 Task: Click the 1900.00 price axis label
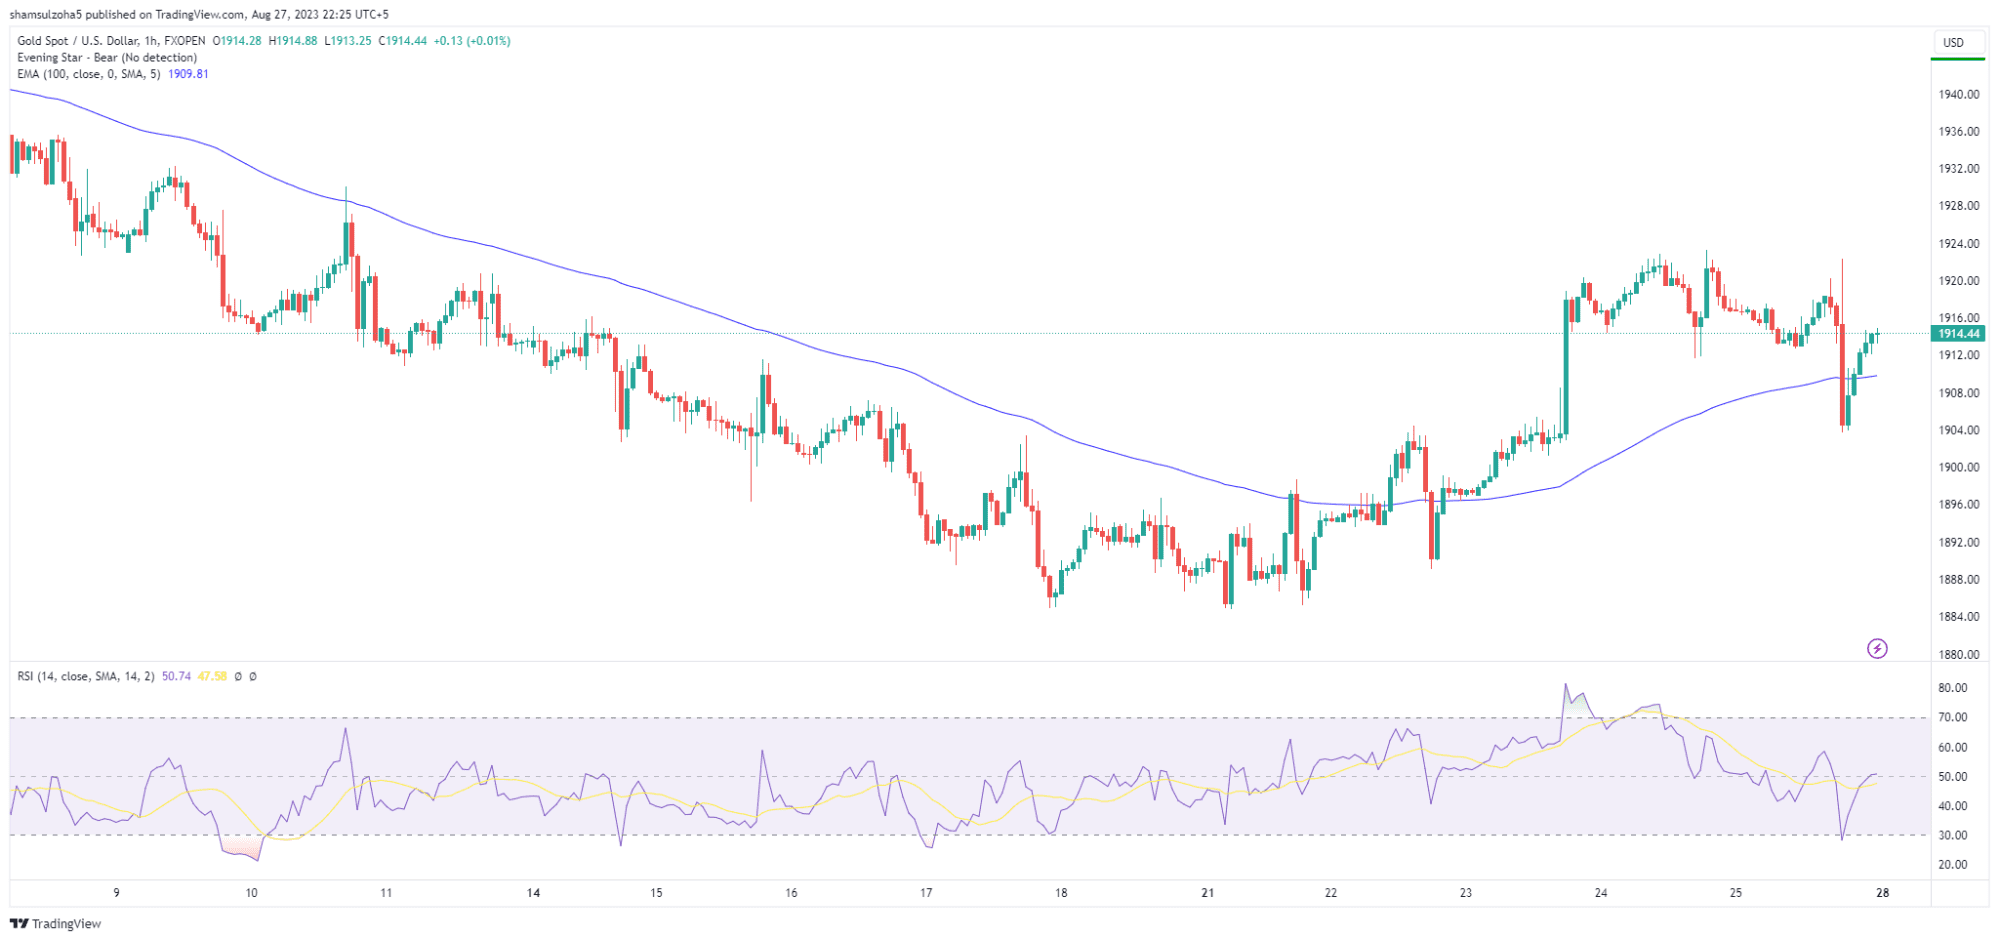pos(1959,468)
